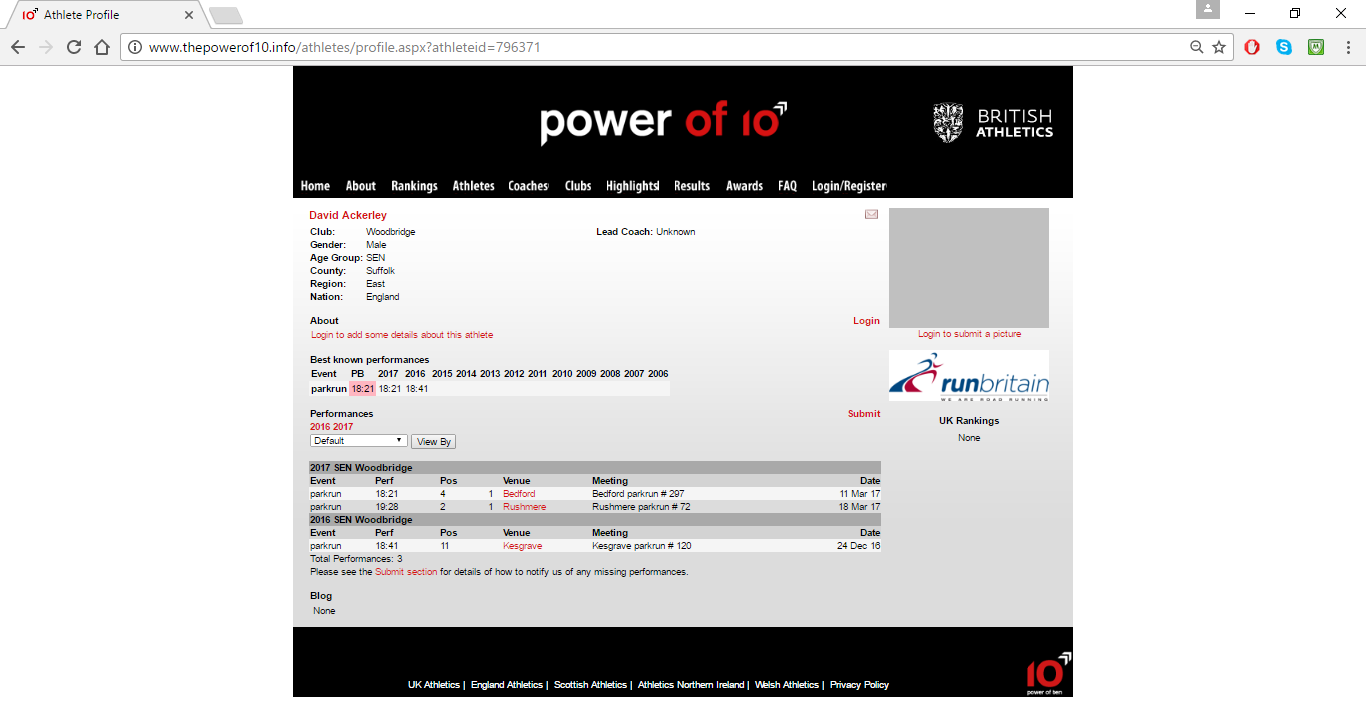The height and width of the screenshot is (728, 1366).
Task: Open the Opera extension icon
Action: pyautogui.click(x=1252, y=47)
